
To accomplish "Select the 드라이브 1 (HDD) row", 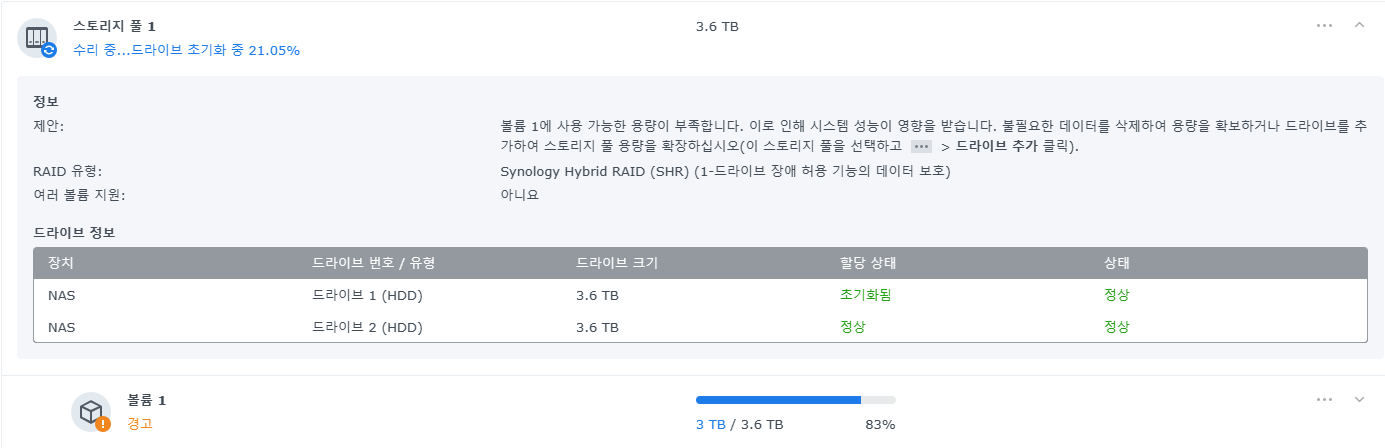I will 700,295.
